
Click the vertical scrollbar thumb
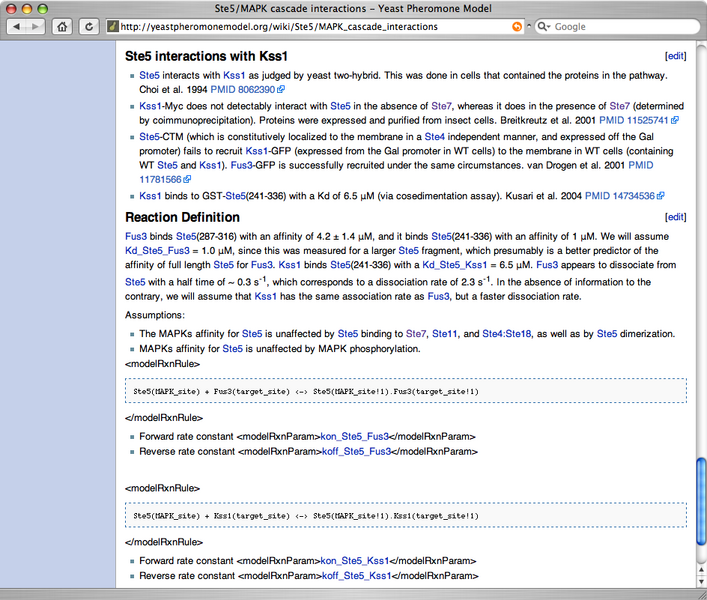(x=701, y=502)
